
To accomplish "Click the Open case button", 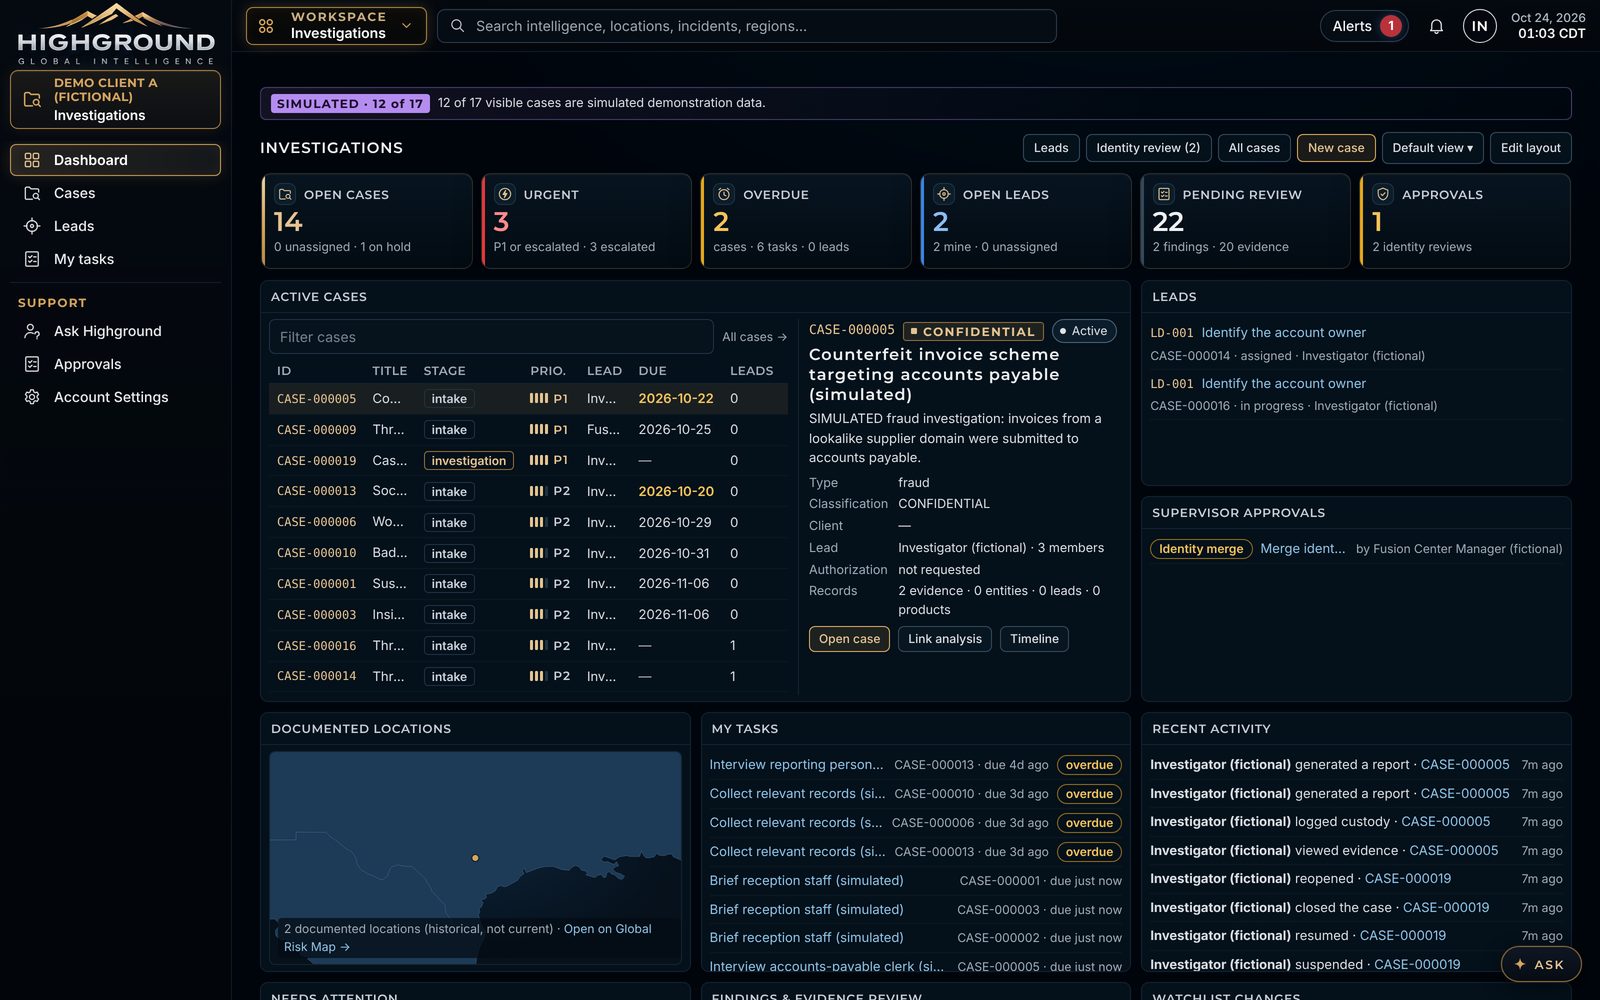I will click(849, 639).
